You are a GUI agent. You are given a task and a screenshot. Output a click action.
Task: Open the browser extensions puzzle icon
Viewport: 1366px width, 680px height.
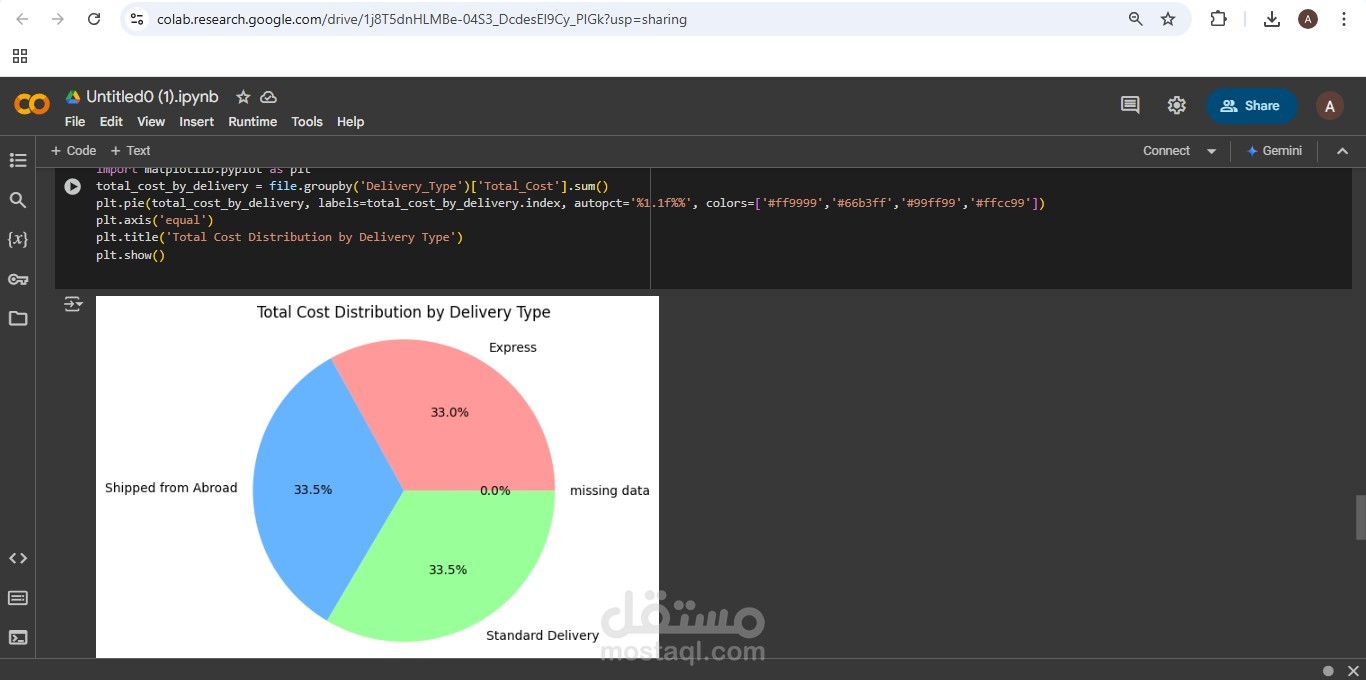[x=1218, y=19]
